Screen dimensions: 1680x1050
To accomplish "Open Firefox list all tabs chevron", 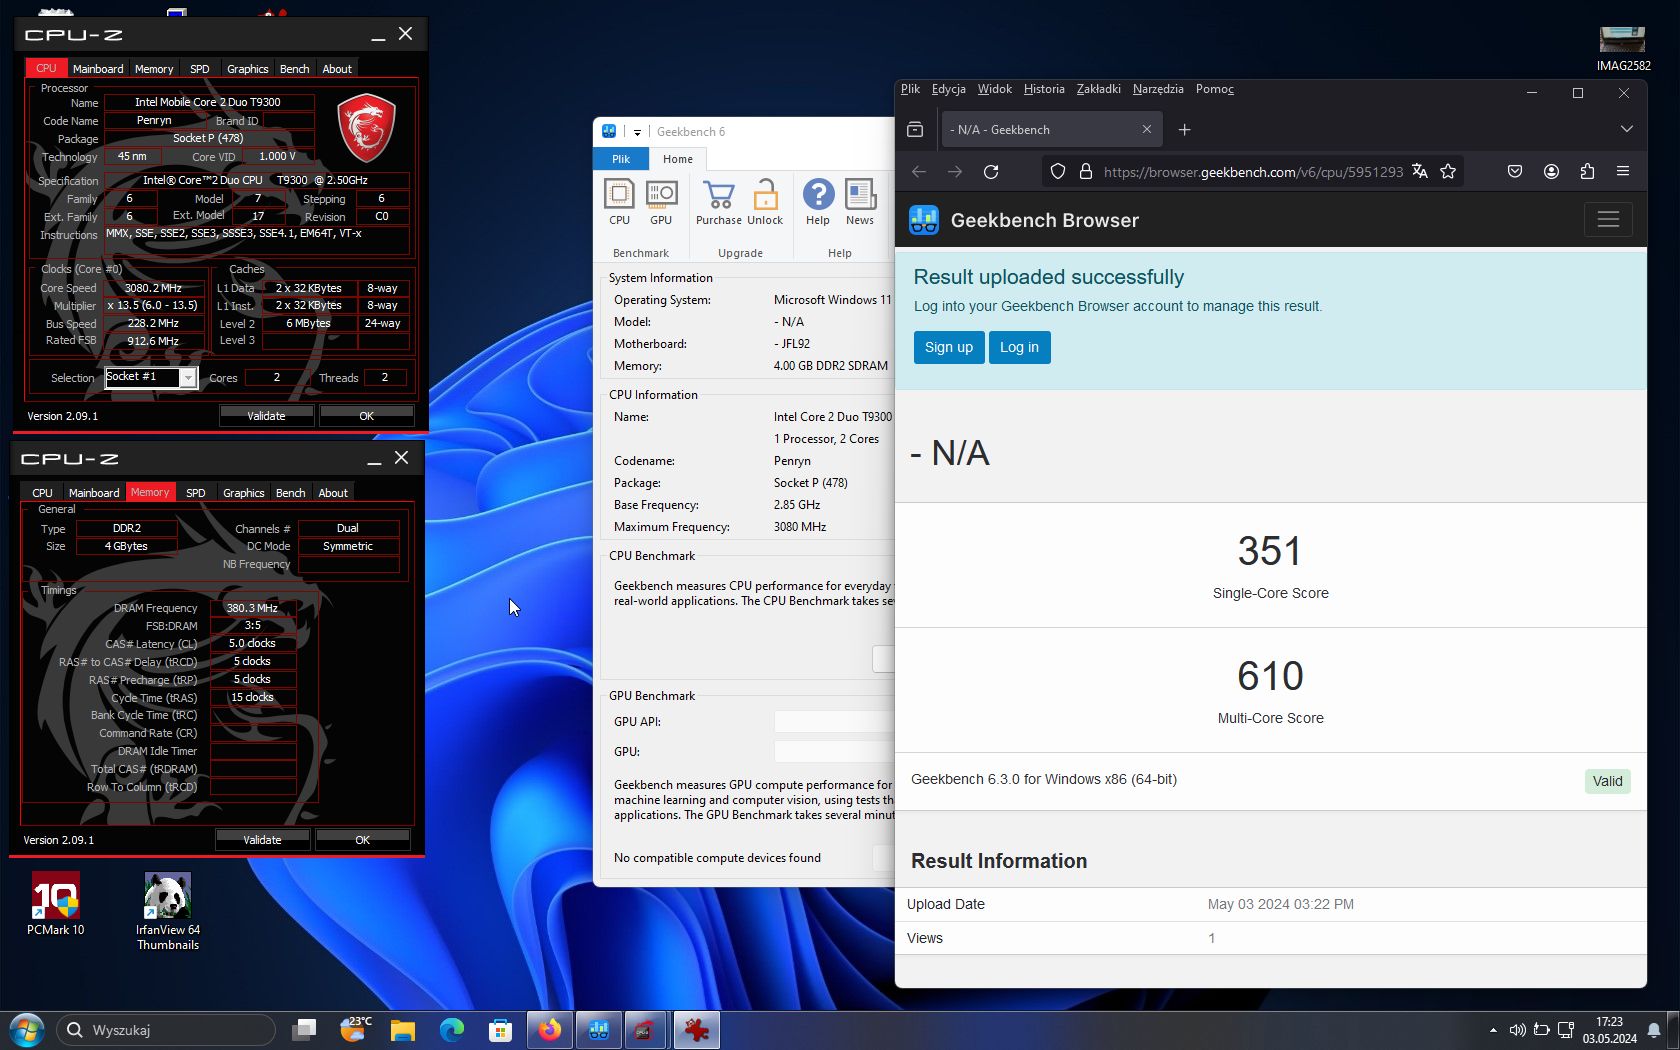I will pos(1627,130).
